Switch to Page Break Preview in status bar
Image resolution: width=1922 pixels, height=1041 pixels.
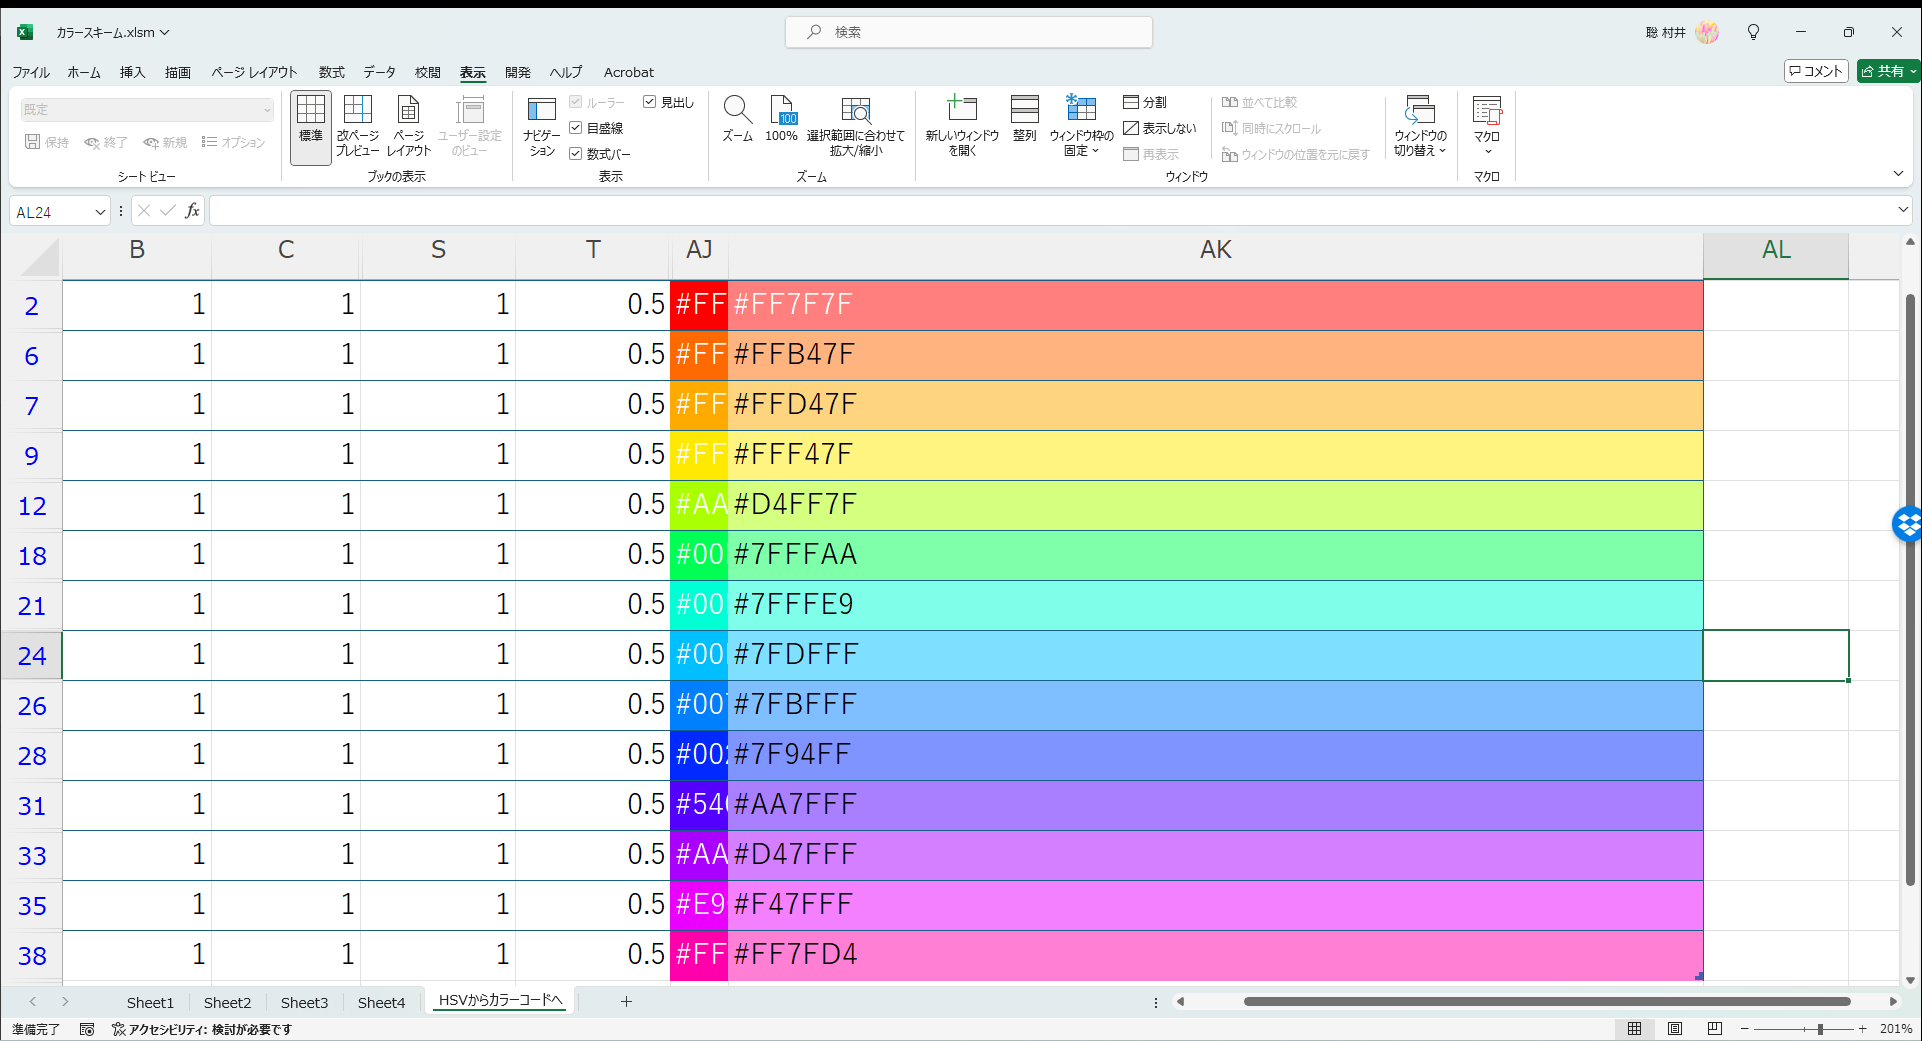(x=1715, y=1029)
